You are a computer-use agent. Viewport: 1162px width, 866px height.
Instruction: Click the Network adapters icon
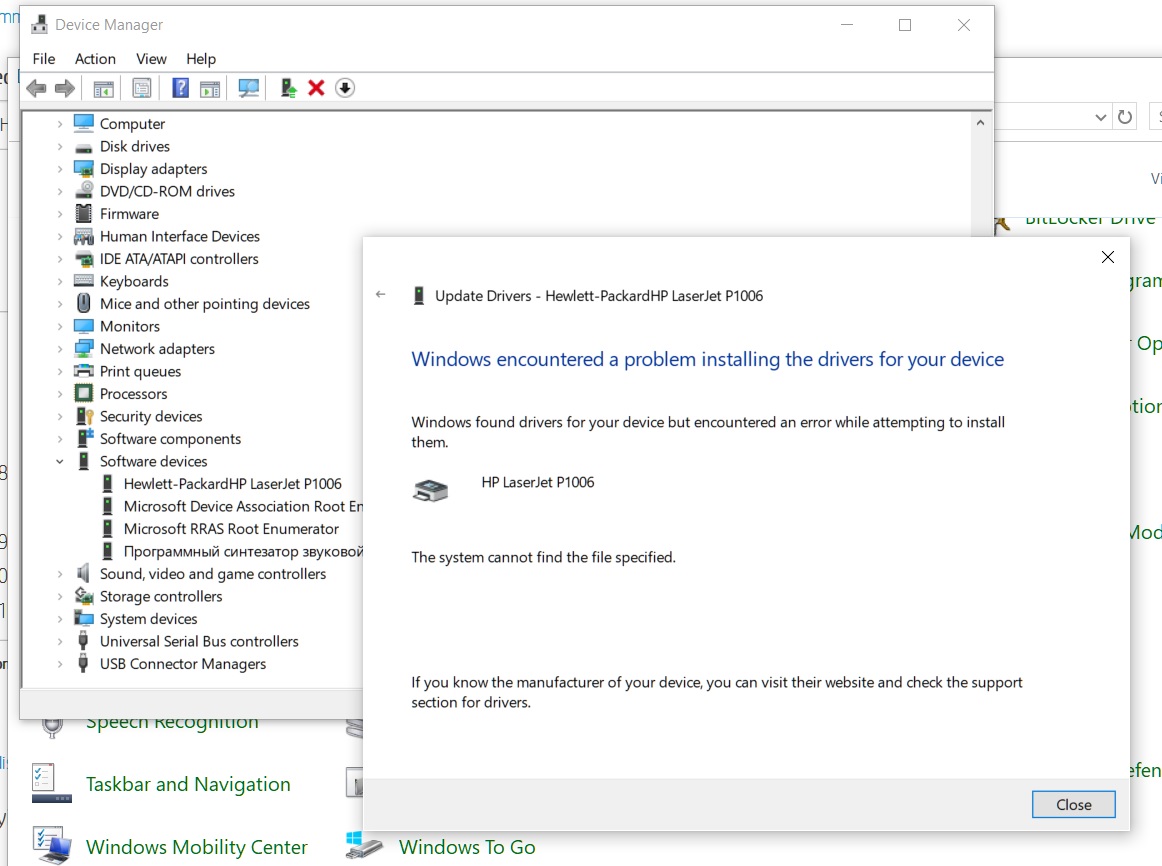[84, 348]
